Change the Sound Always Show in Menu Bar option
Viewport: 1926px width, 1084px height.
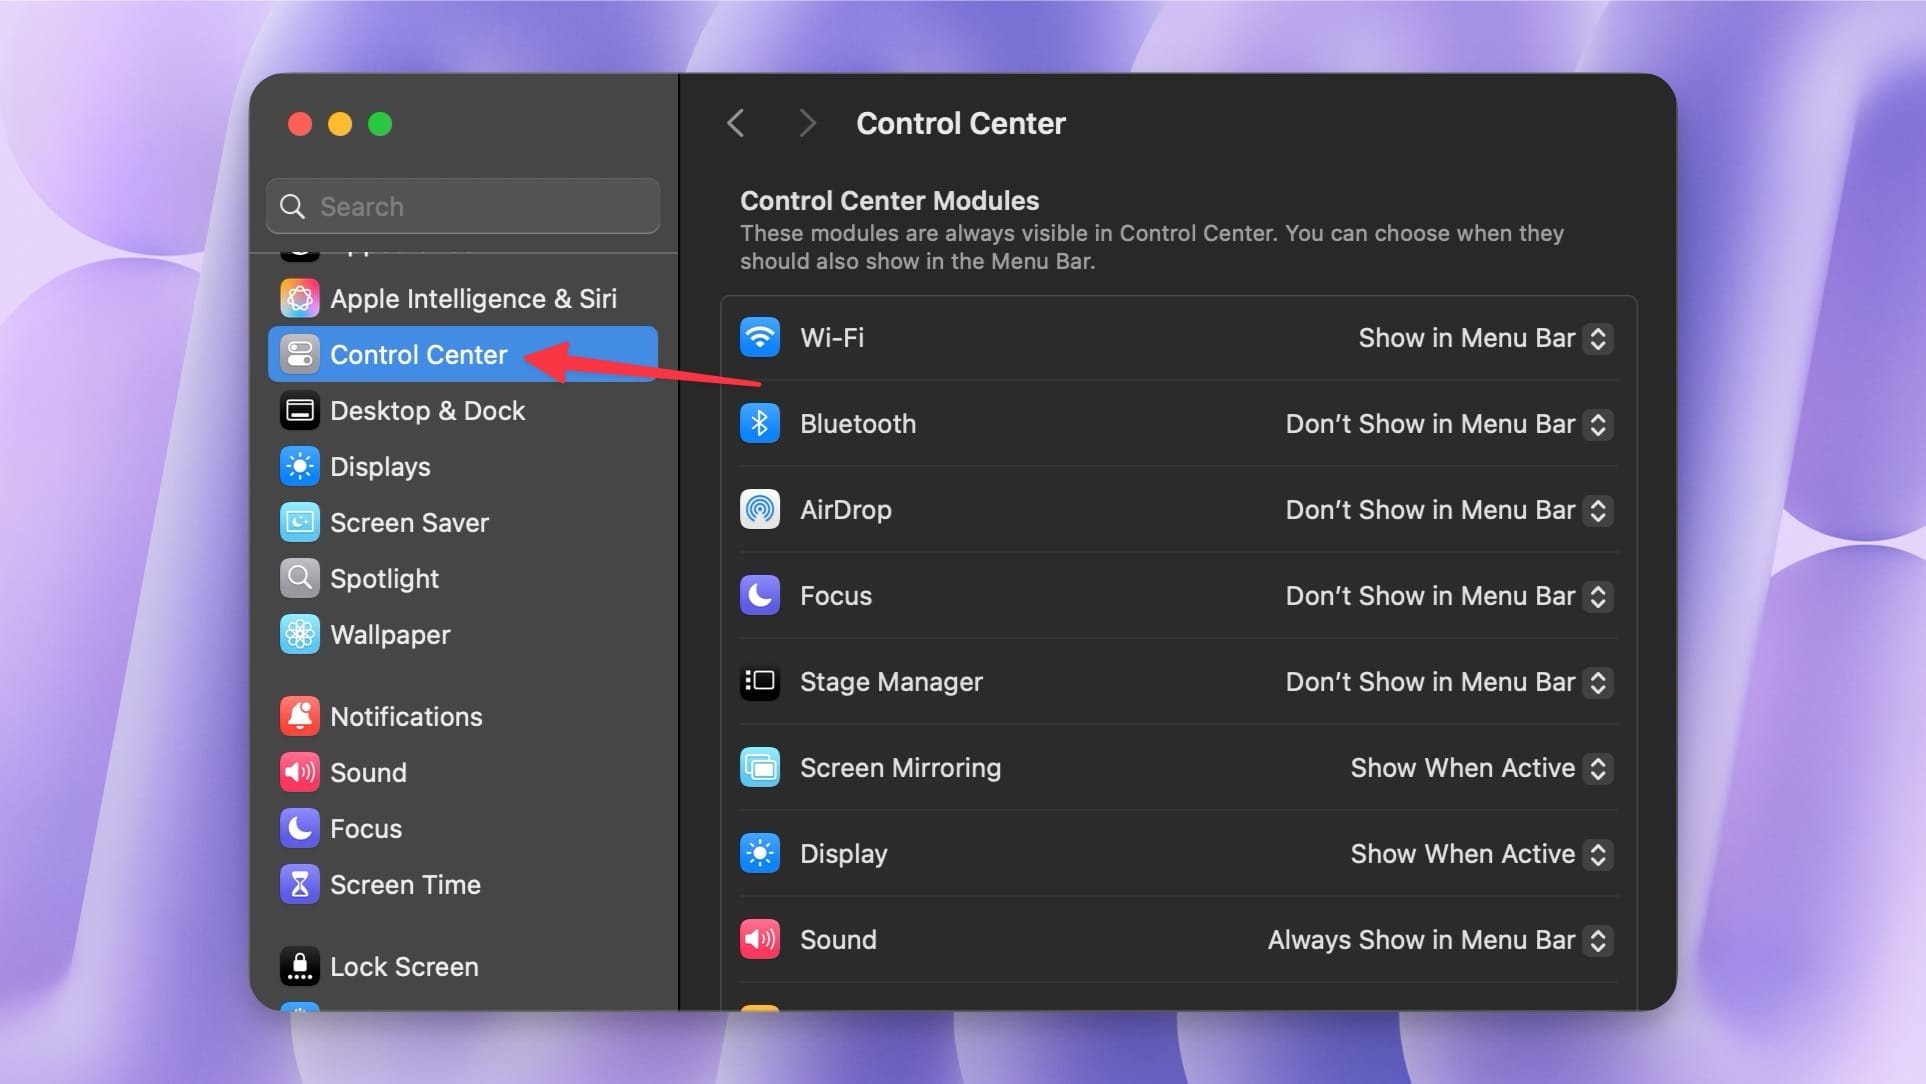pyautogui.click(x=1596, y=940)
